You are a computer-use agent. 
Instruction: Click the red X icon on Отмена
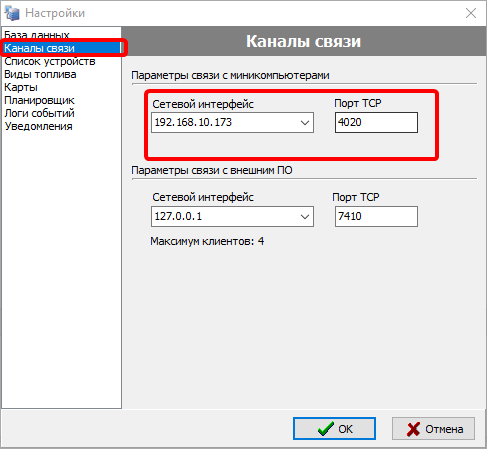click(413, 429)
